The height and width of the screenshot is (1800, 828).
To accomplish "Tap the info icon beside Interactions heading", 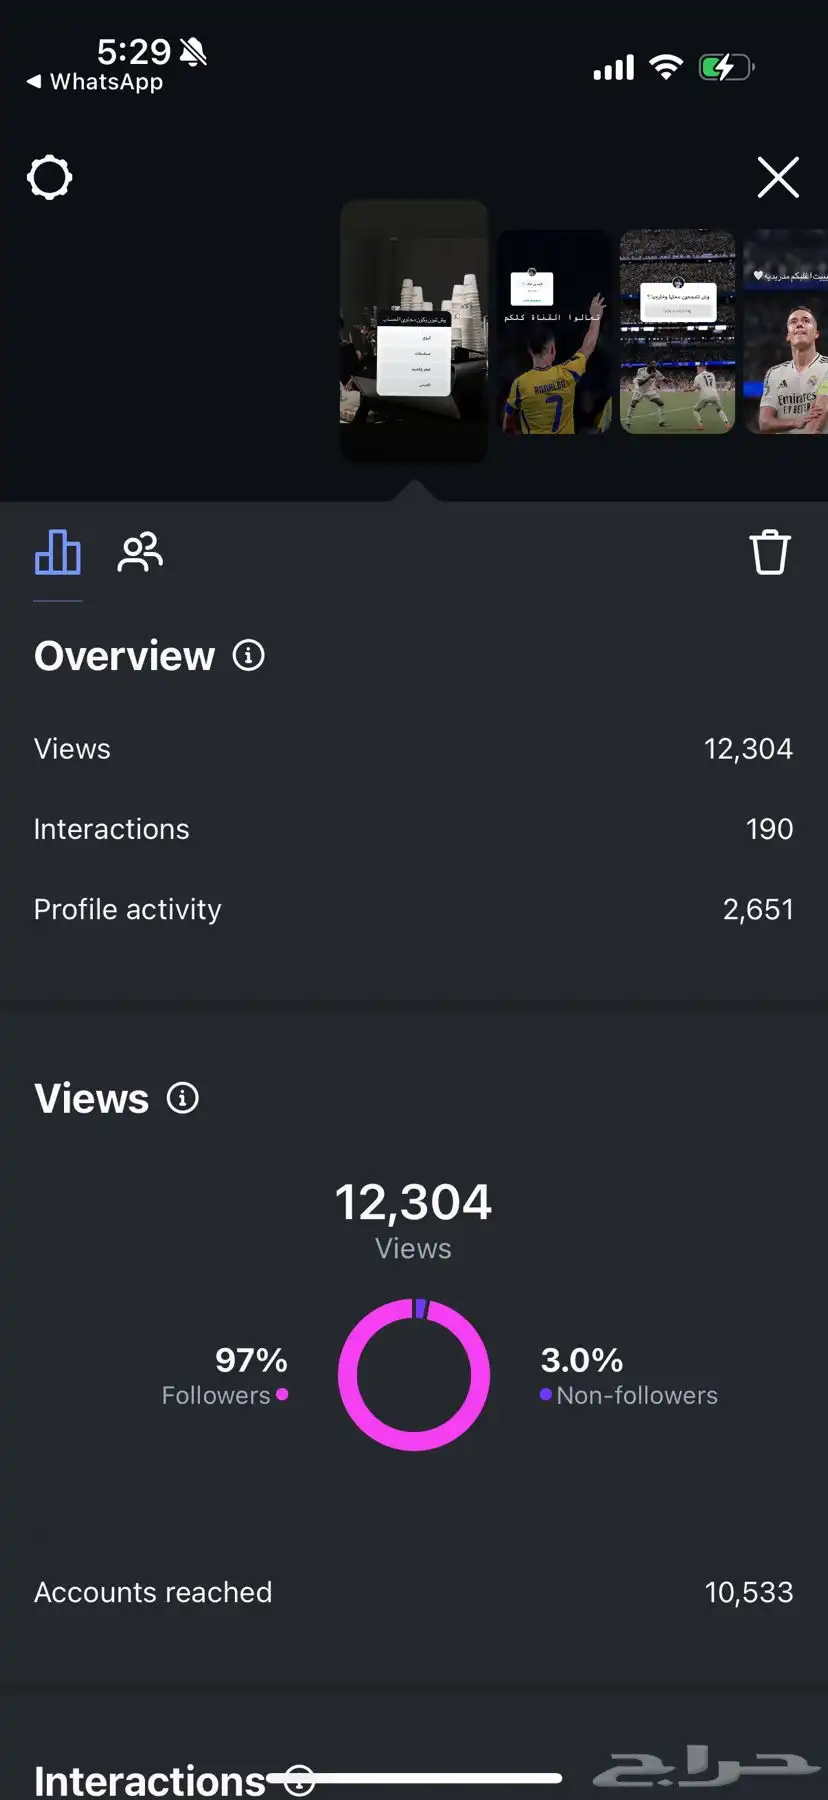I will [x=300, y=1780].
